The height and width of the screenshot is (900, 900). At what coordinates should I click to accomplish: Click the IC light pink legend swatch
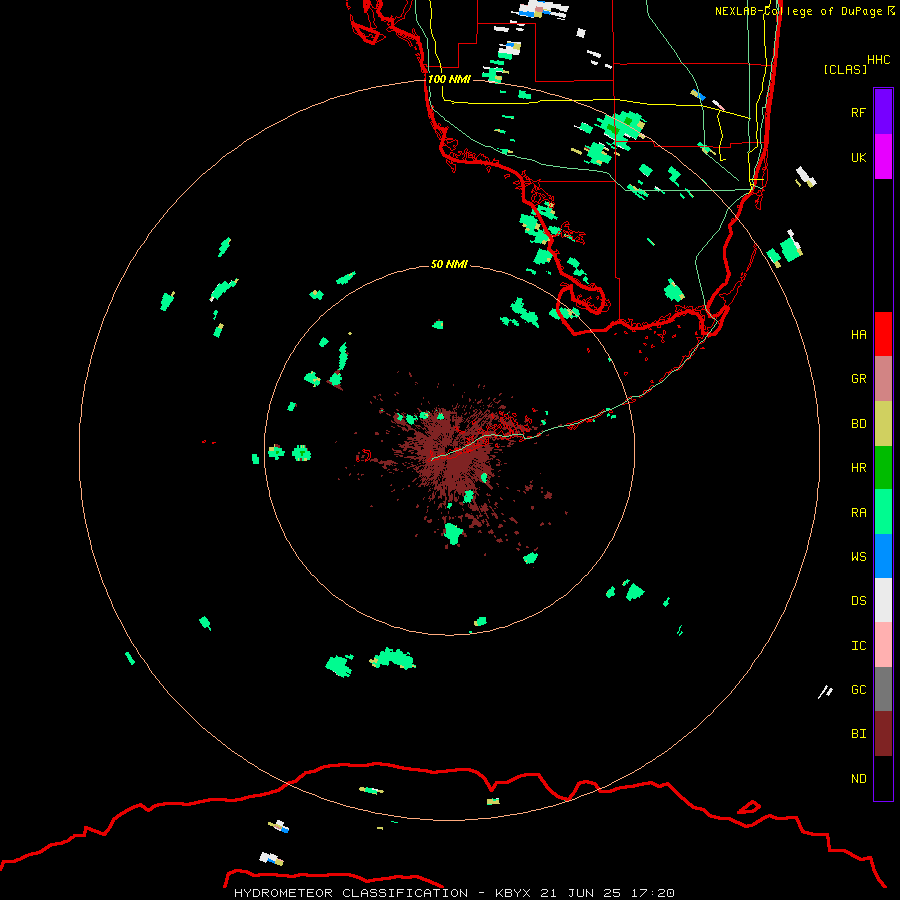883,645
